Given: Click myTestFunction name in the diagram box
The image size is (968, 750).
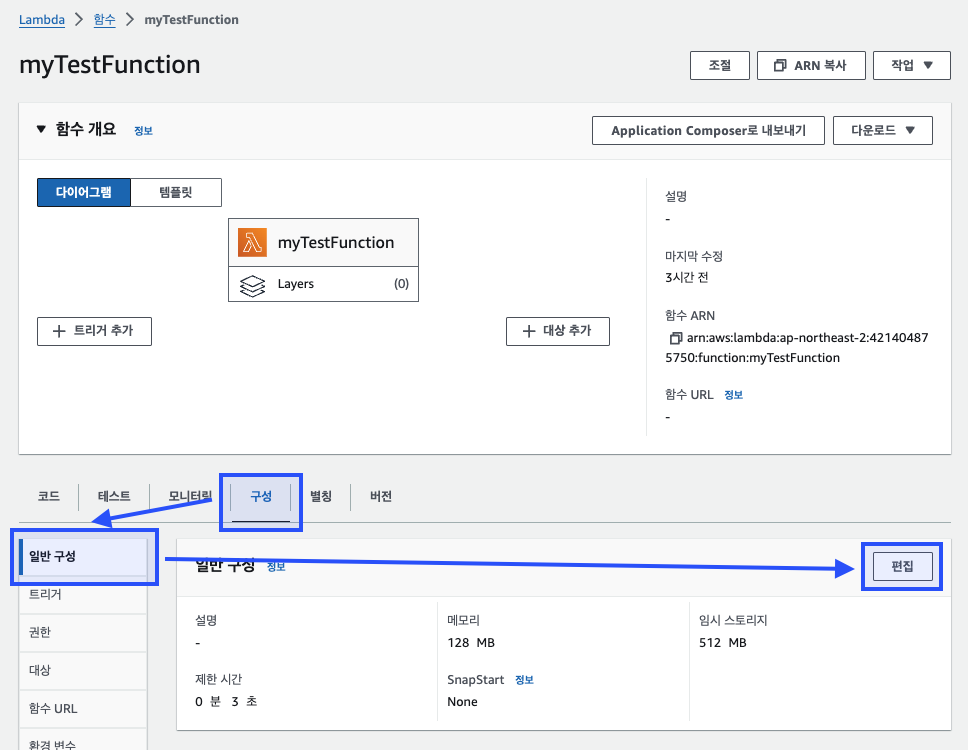Looking at the screenshot, I should click(336, 243).
